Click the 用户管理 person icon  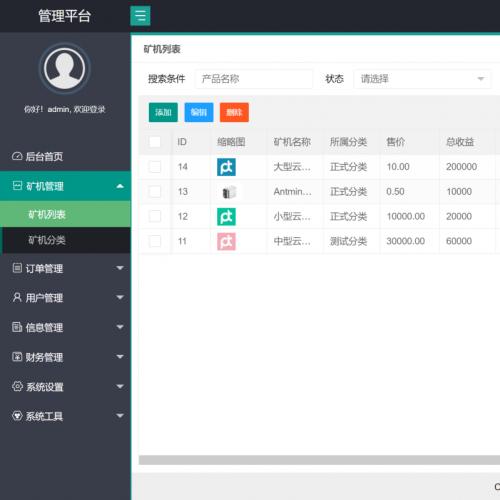(17, 297)
